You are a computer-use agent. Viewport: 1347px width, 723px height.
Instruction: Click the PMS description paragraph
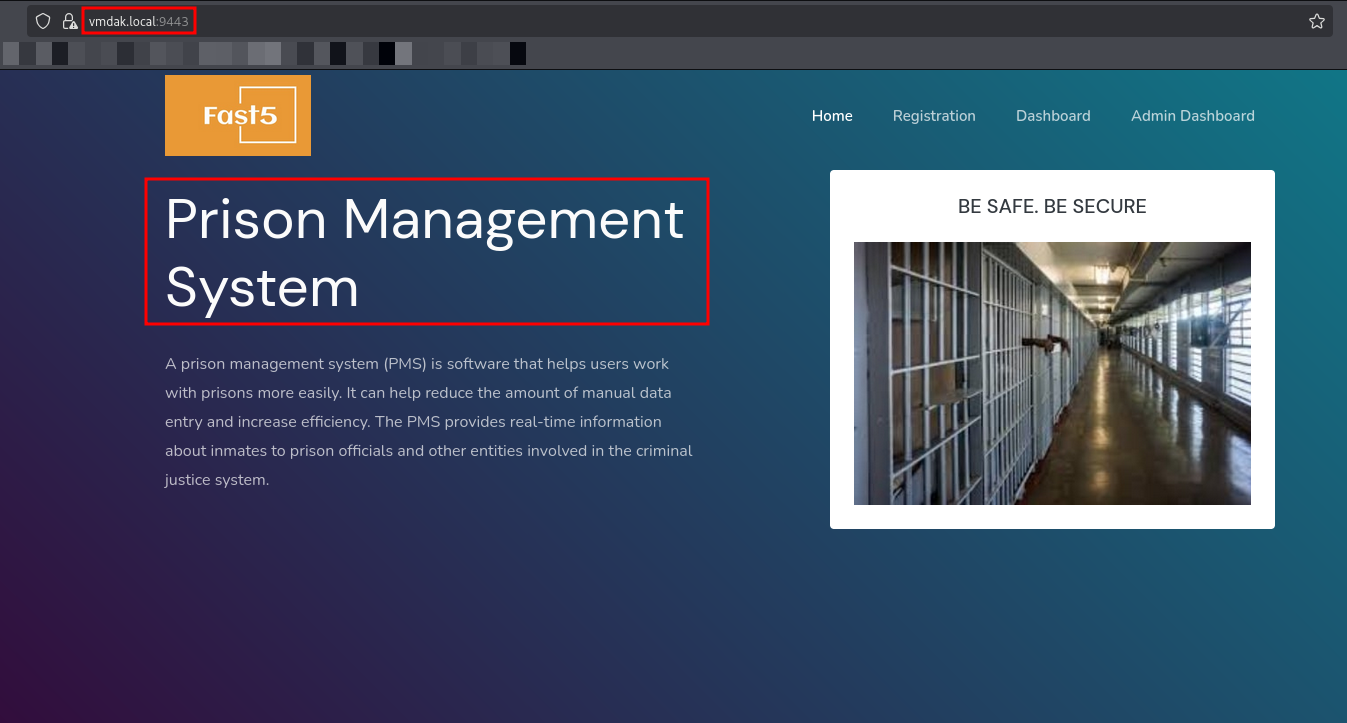pyautogui.click(x=428, y=421)
